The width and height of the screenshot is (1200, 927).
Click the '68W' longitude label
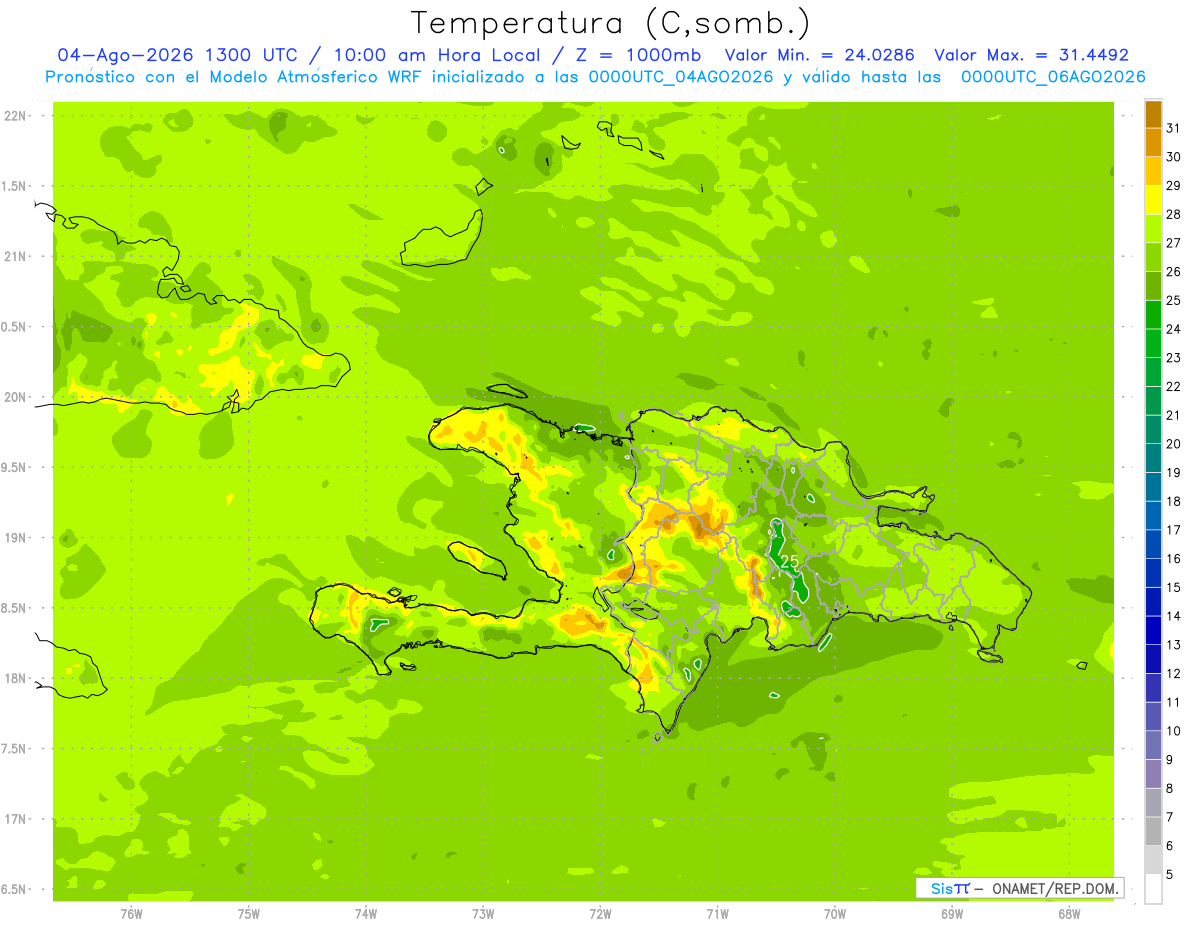[x=1069, y=913]
